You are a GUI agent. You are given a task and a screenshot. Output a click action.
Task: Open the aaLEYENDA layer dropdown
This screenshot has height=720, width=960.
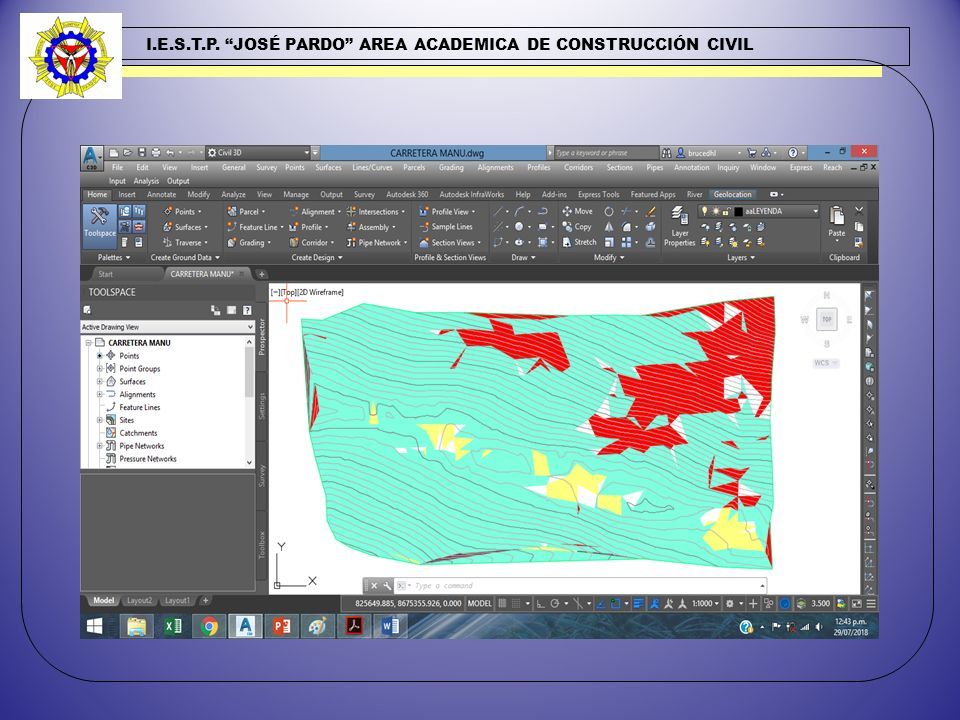click(816, 211)
